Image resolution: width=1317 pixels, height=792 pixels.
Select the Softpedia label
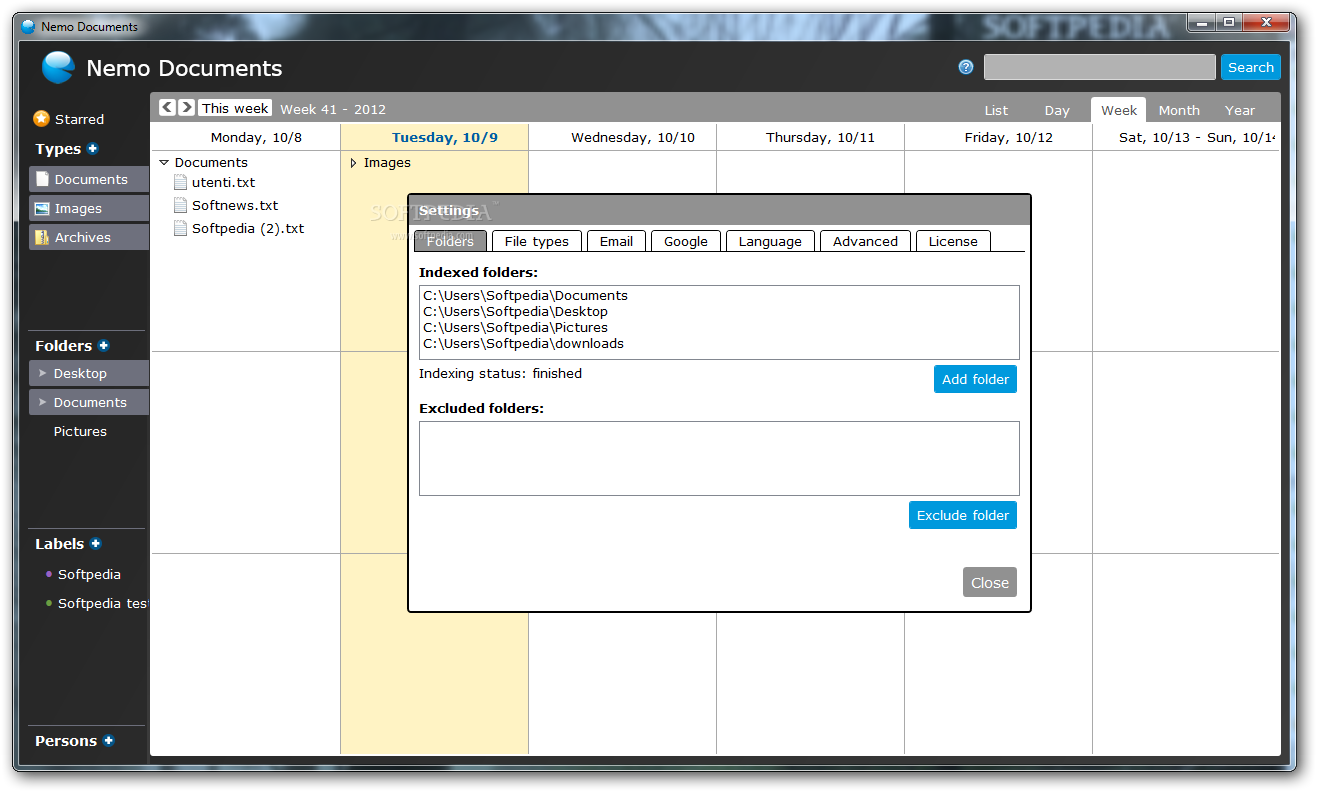(89, 574)
